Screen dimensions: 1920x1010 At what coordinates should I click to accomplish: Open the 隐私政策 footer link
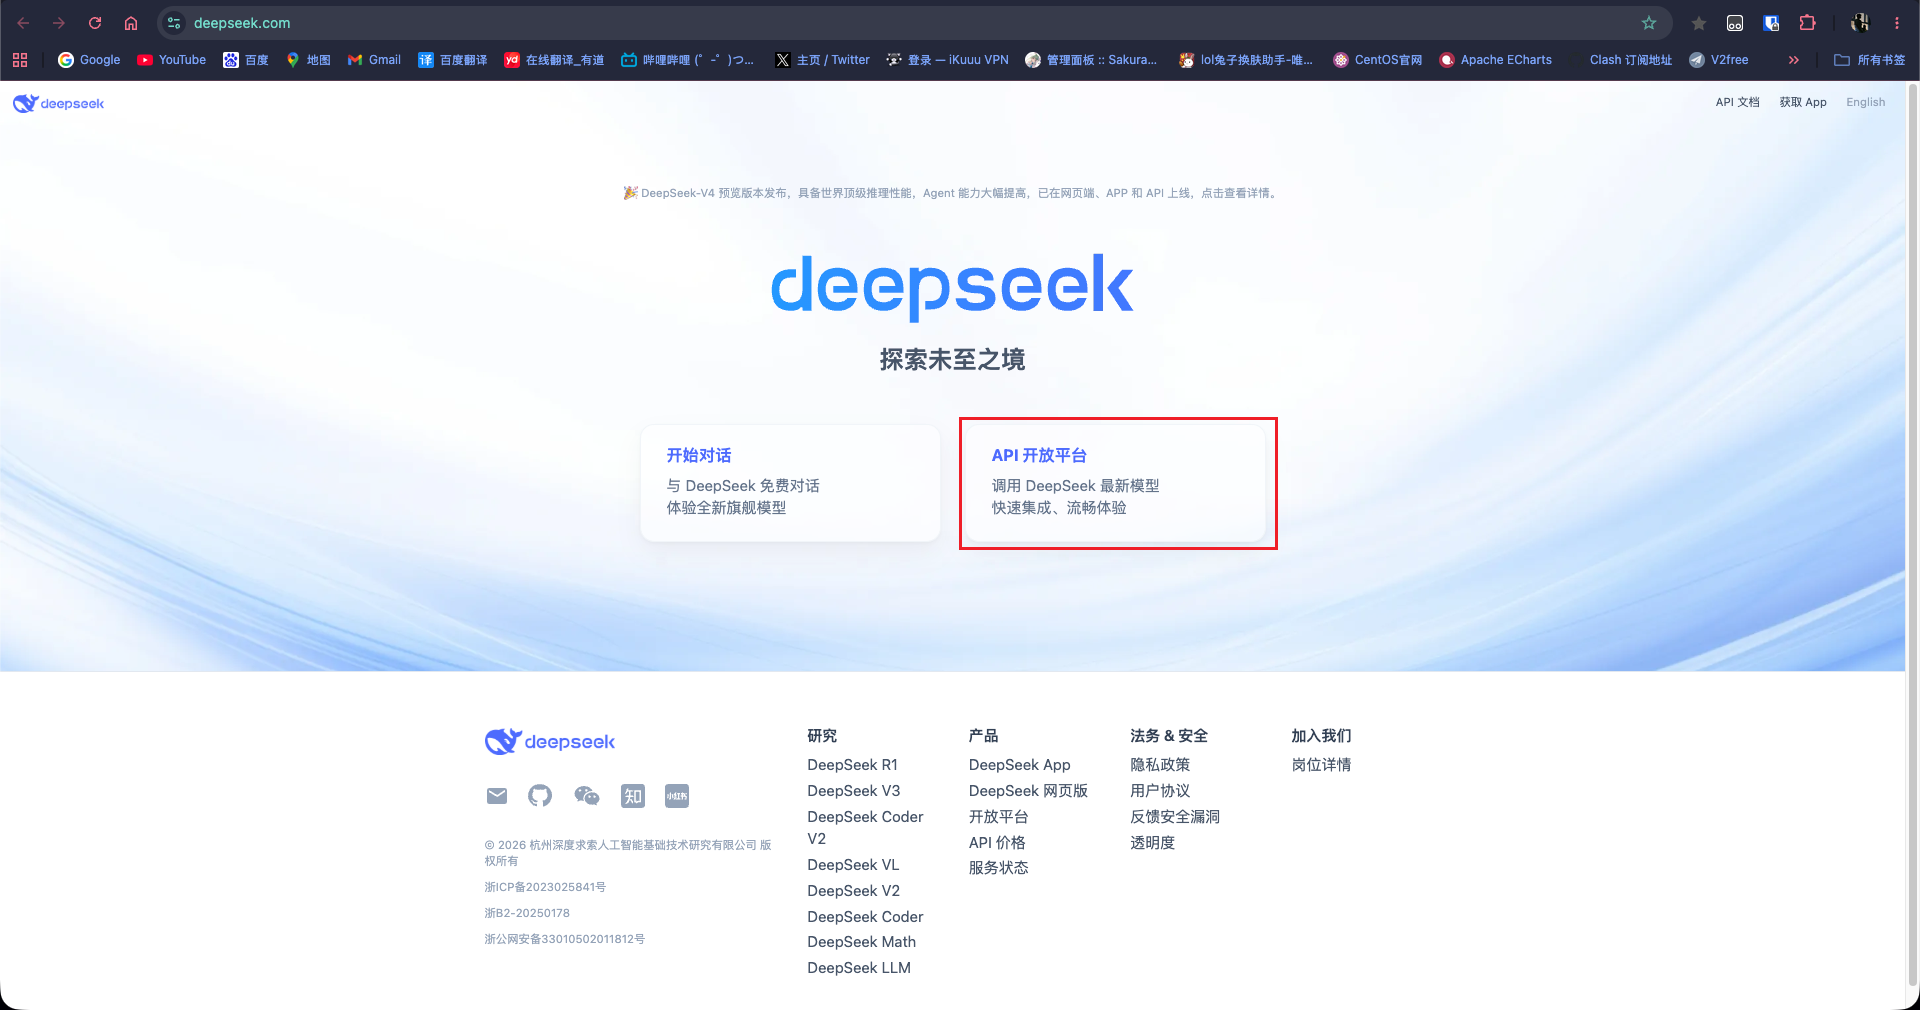coord(1160,765)
